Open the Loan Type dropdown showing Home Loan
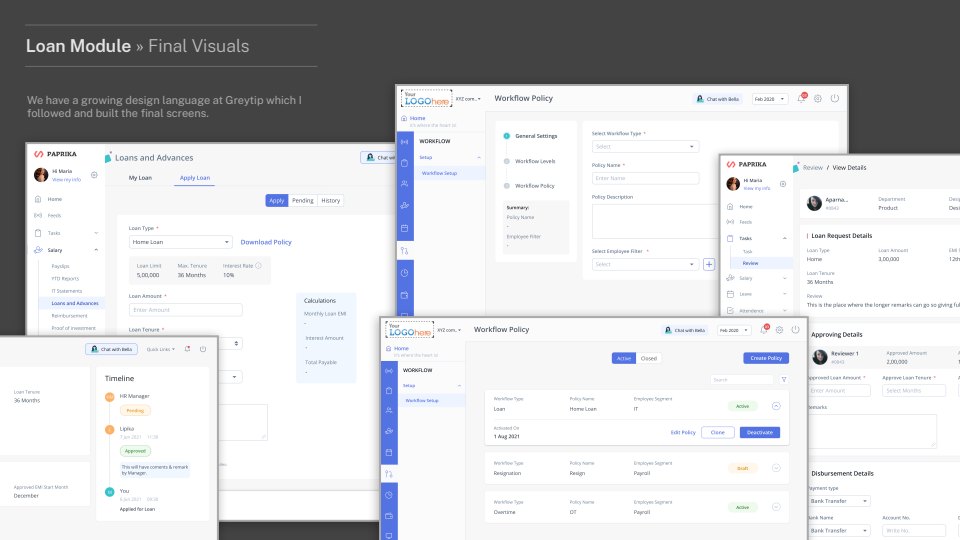This screenshot has height=540, width=960. click(x=181, y=242)
